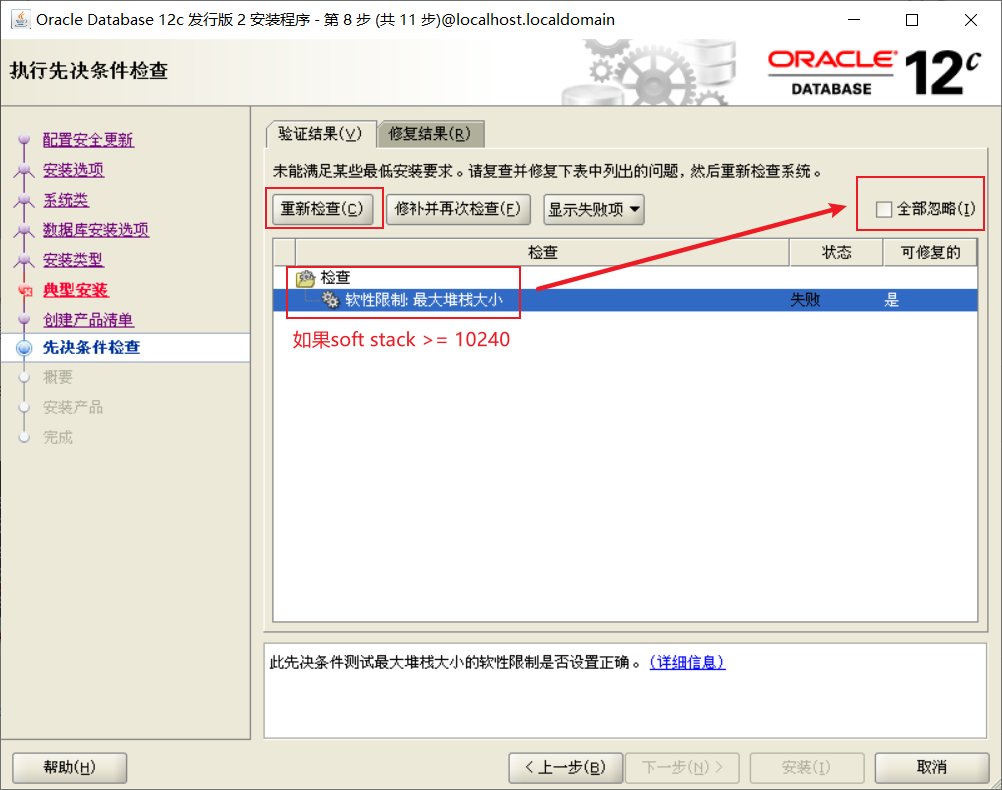
Task: Maximize the installer window
Action: (x=912, y=20)
